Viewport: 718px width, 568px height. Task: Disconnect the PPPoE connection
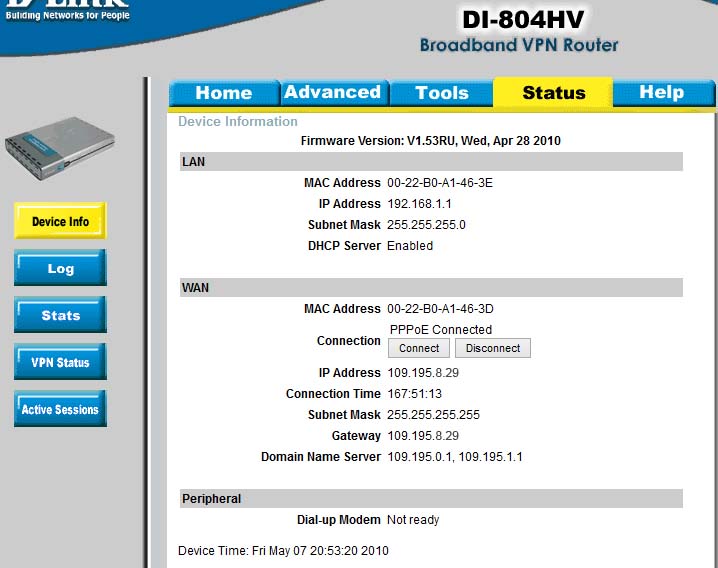click(493, 348)
